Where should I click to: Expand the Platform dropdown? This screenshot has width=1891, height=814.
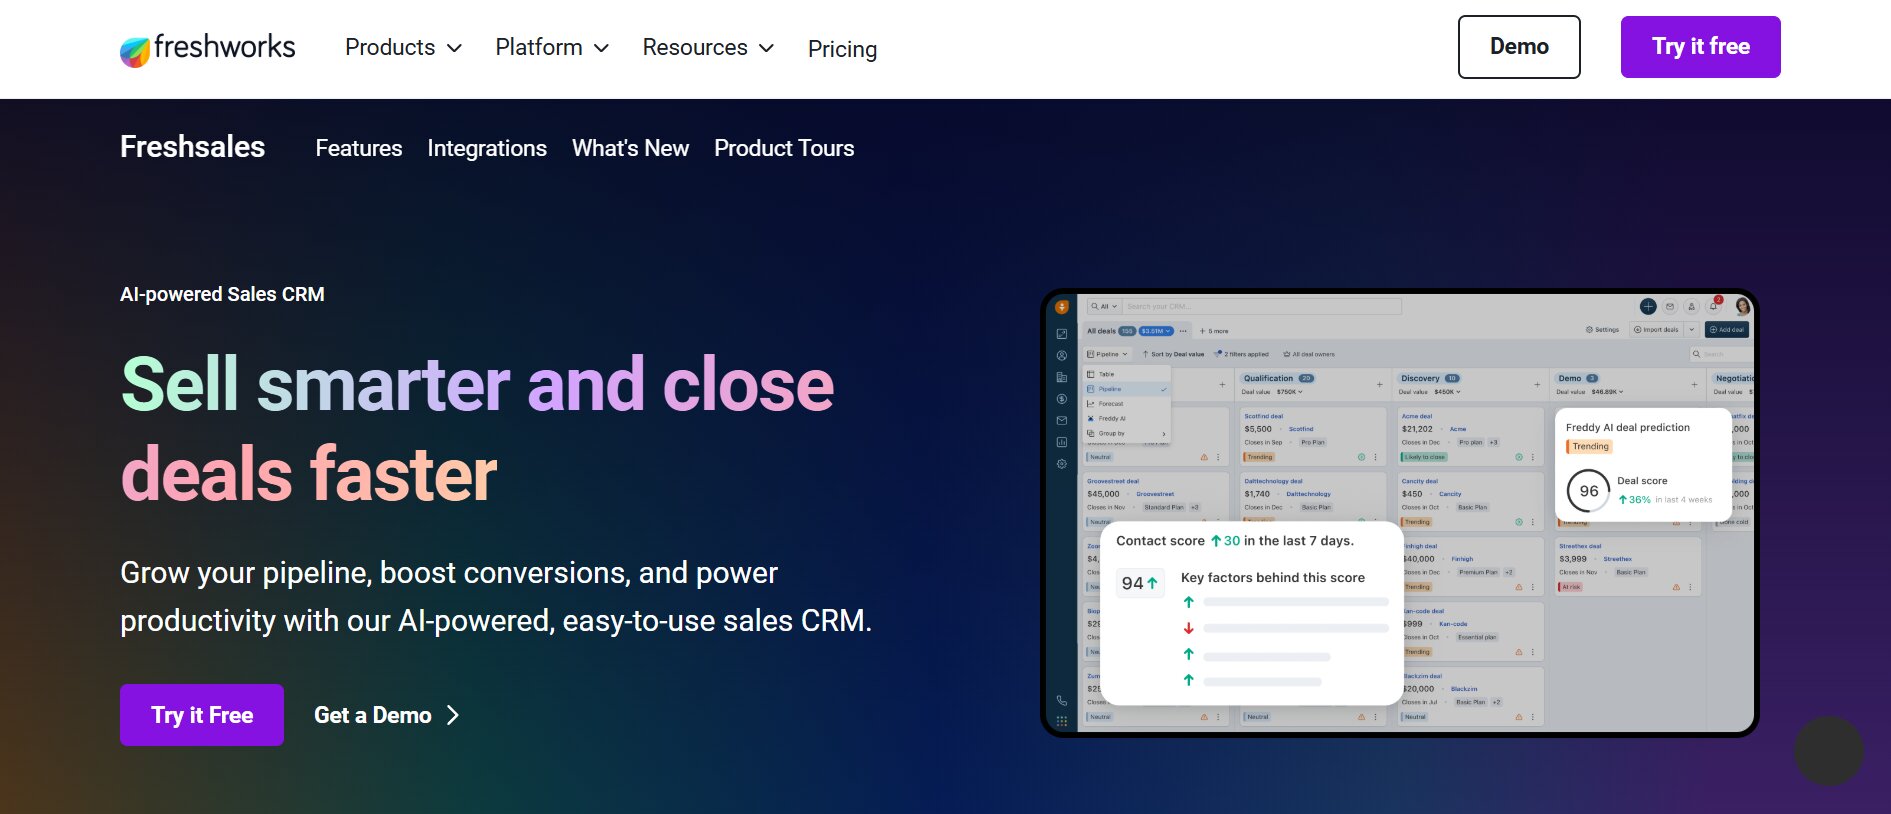tap(552, 48)
